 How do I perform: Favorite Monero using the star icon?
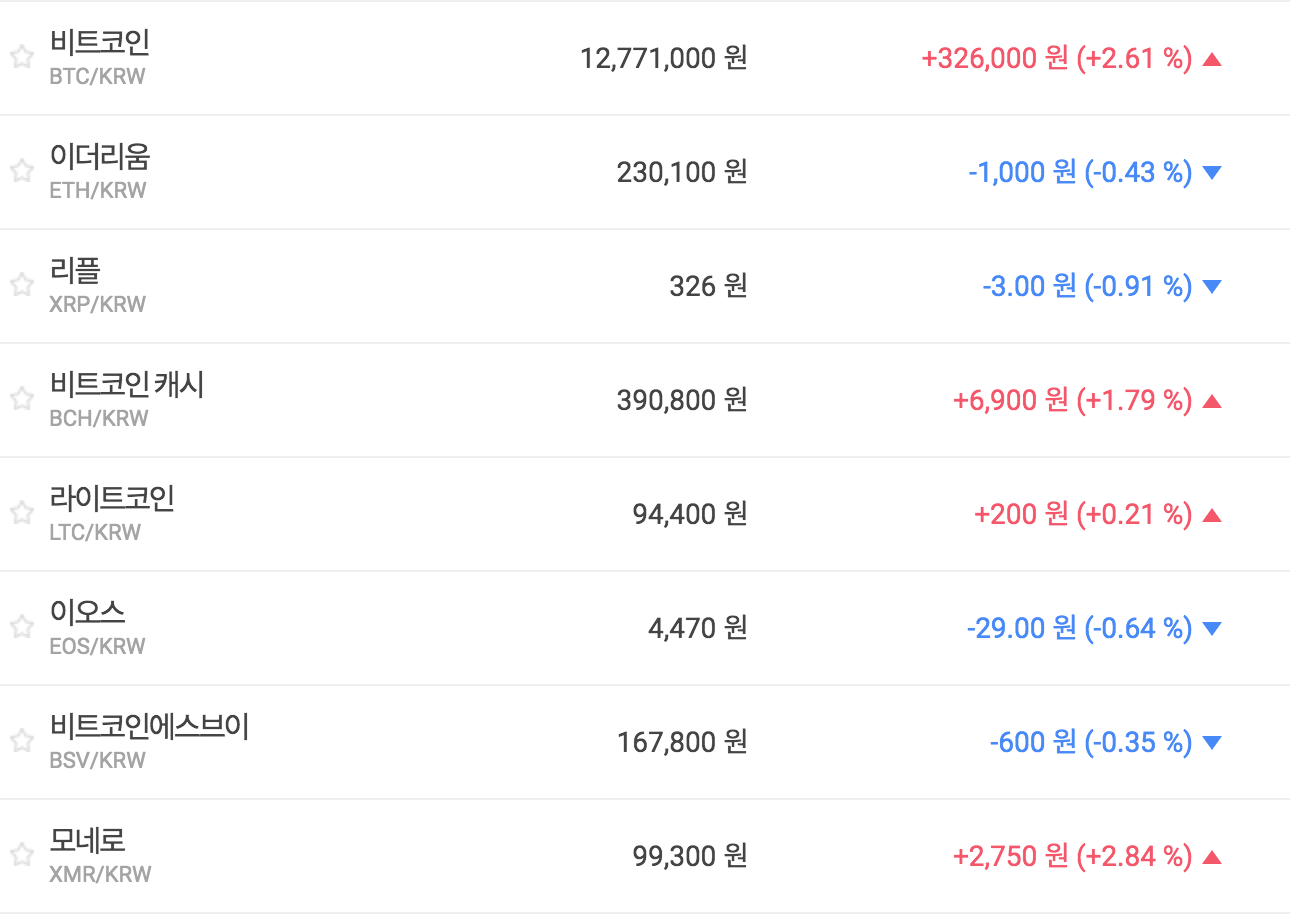[22, 856]
